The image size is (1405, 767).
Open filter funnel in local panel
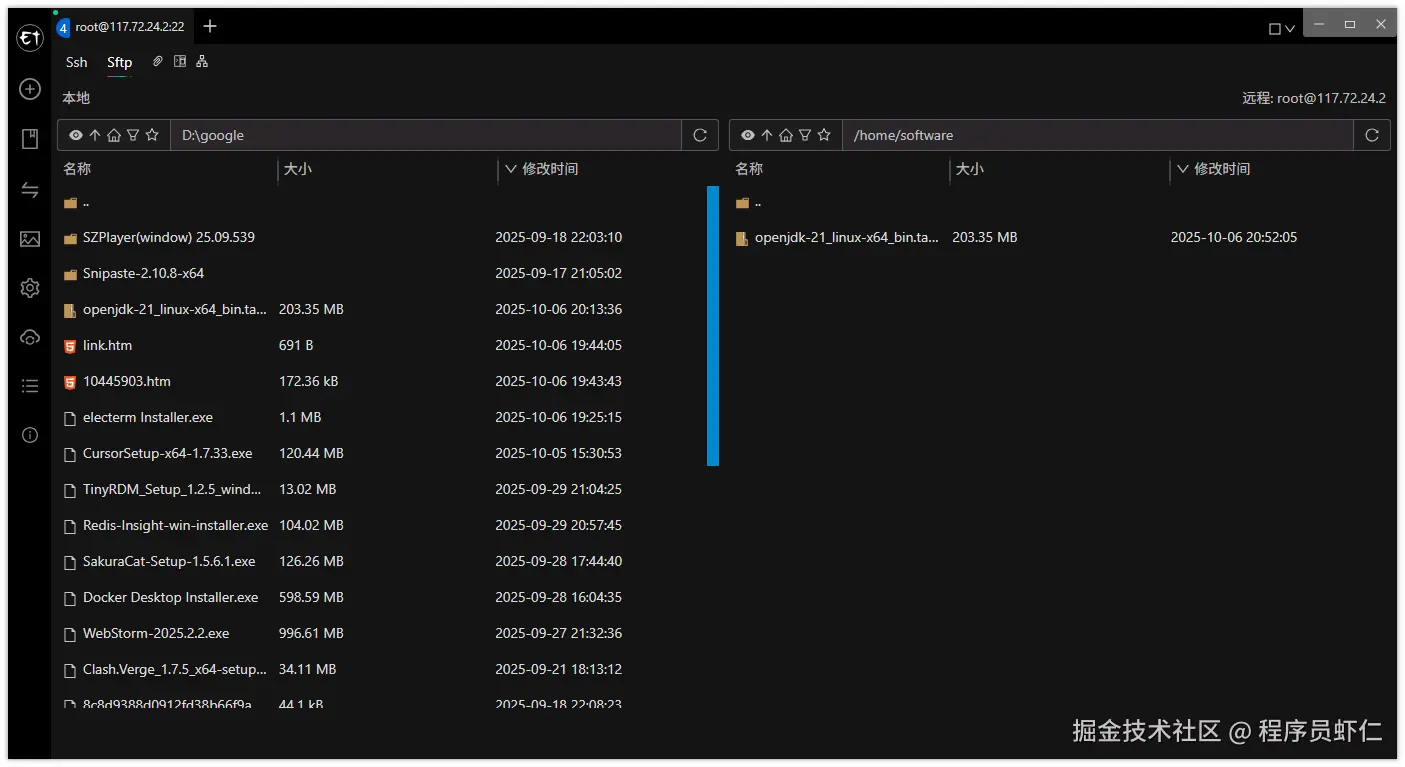(x=133, y=135)
